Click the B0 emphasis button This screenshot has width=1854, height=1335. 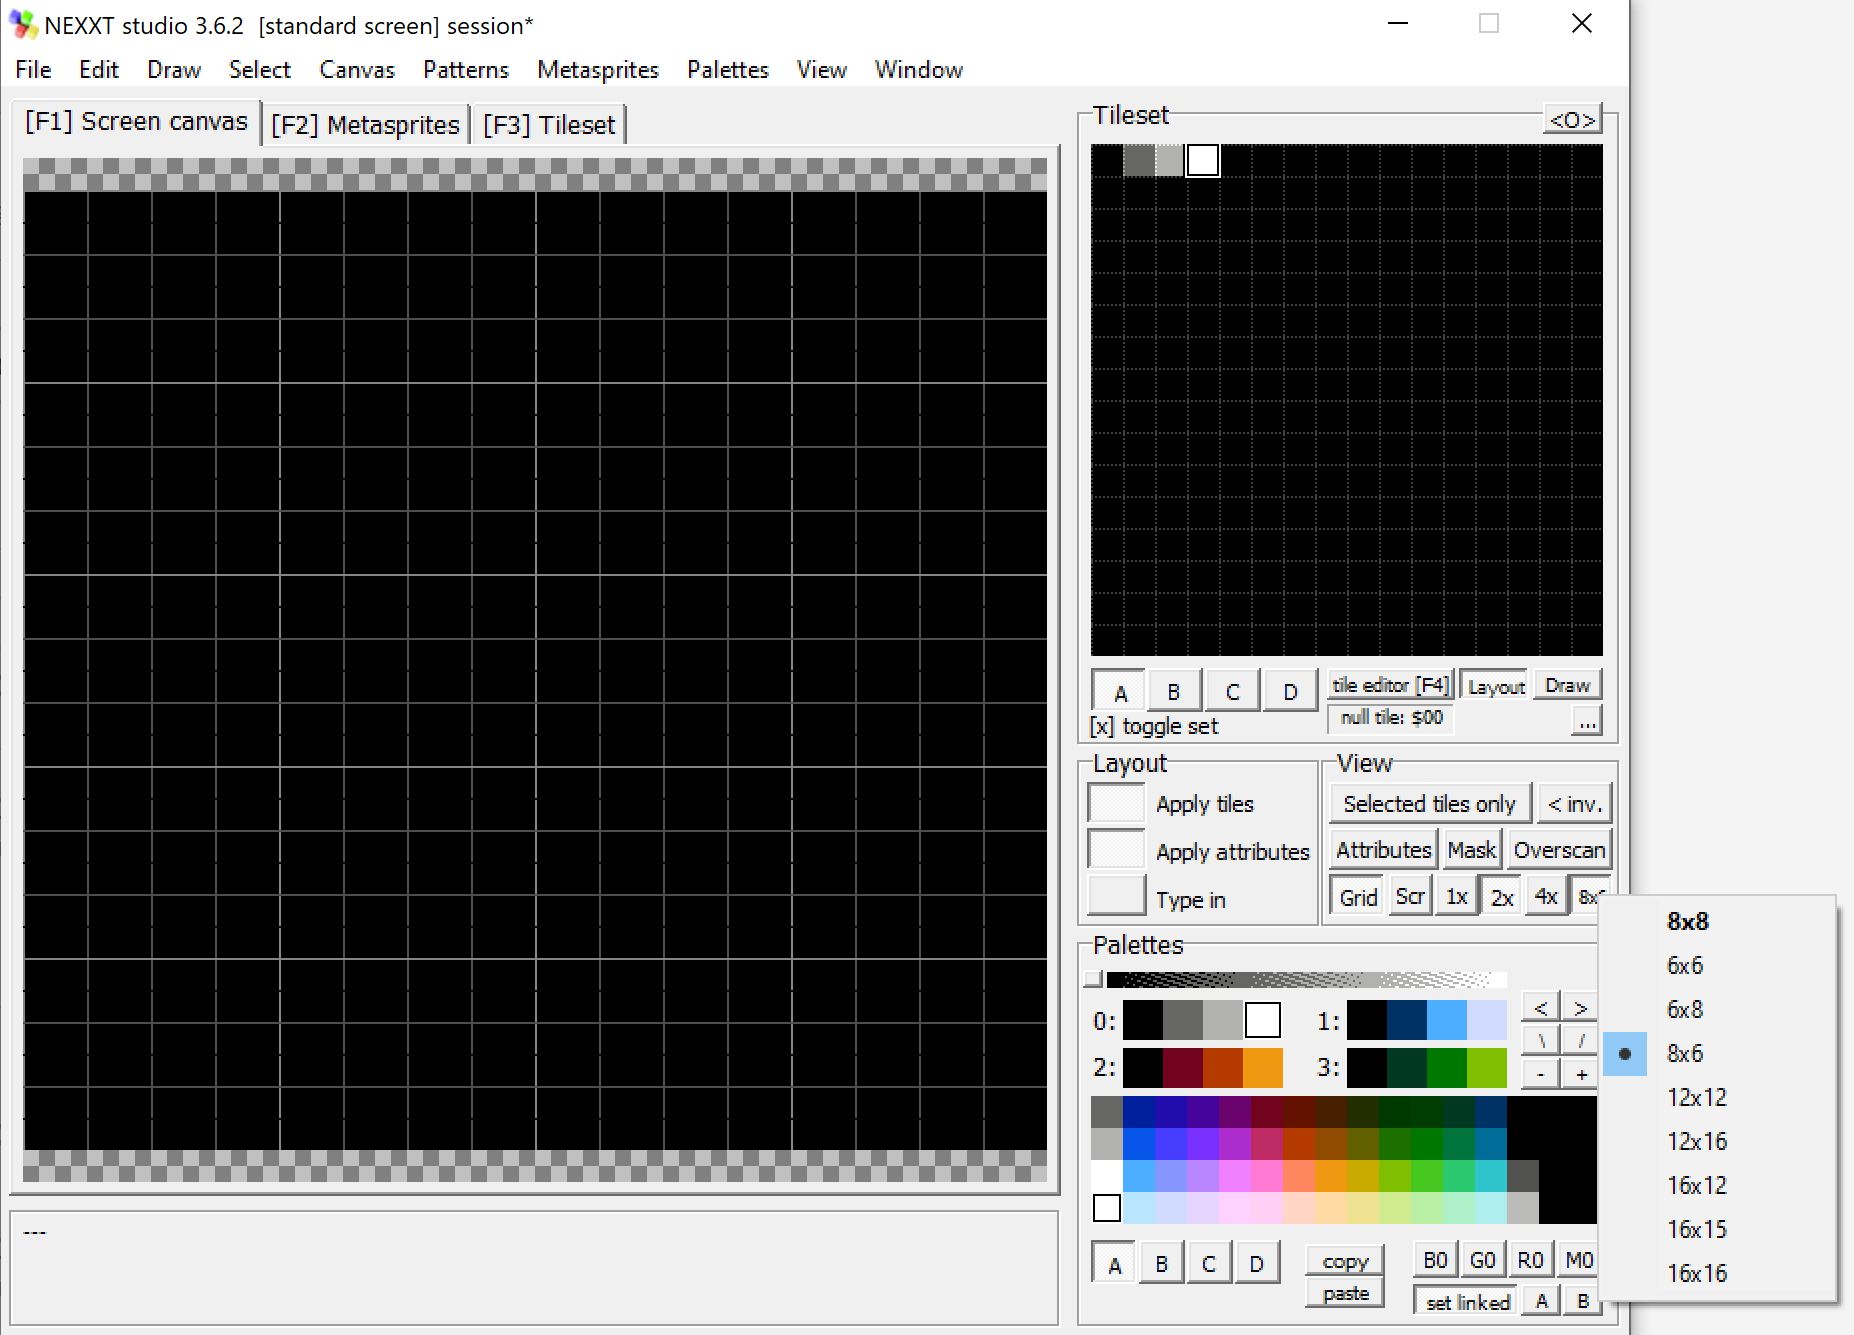[1435, 1260]
